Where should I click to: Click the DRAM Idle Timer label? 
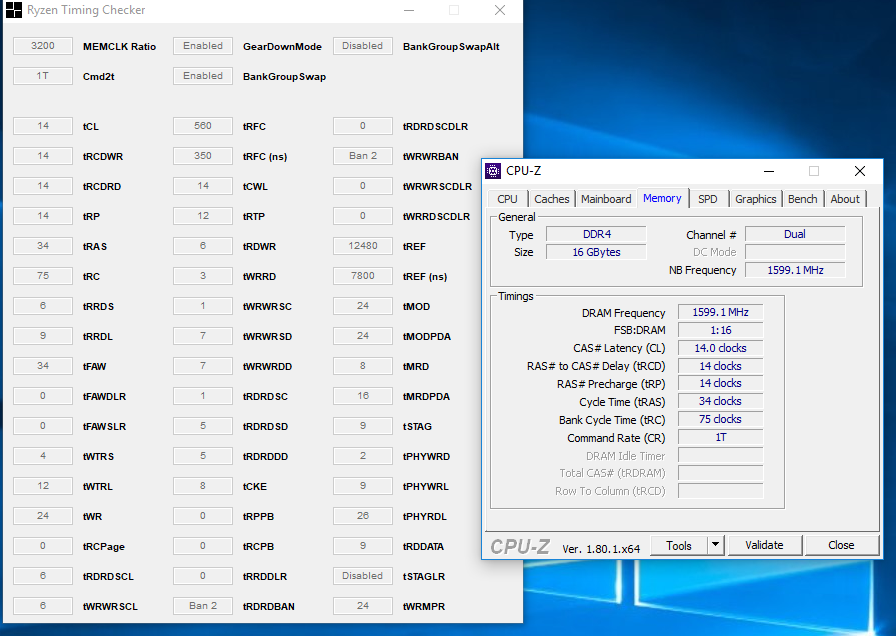tap(625, 456)
